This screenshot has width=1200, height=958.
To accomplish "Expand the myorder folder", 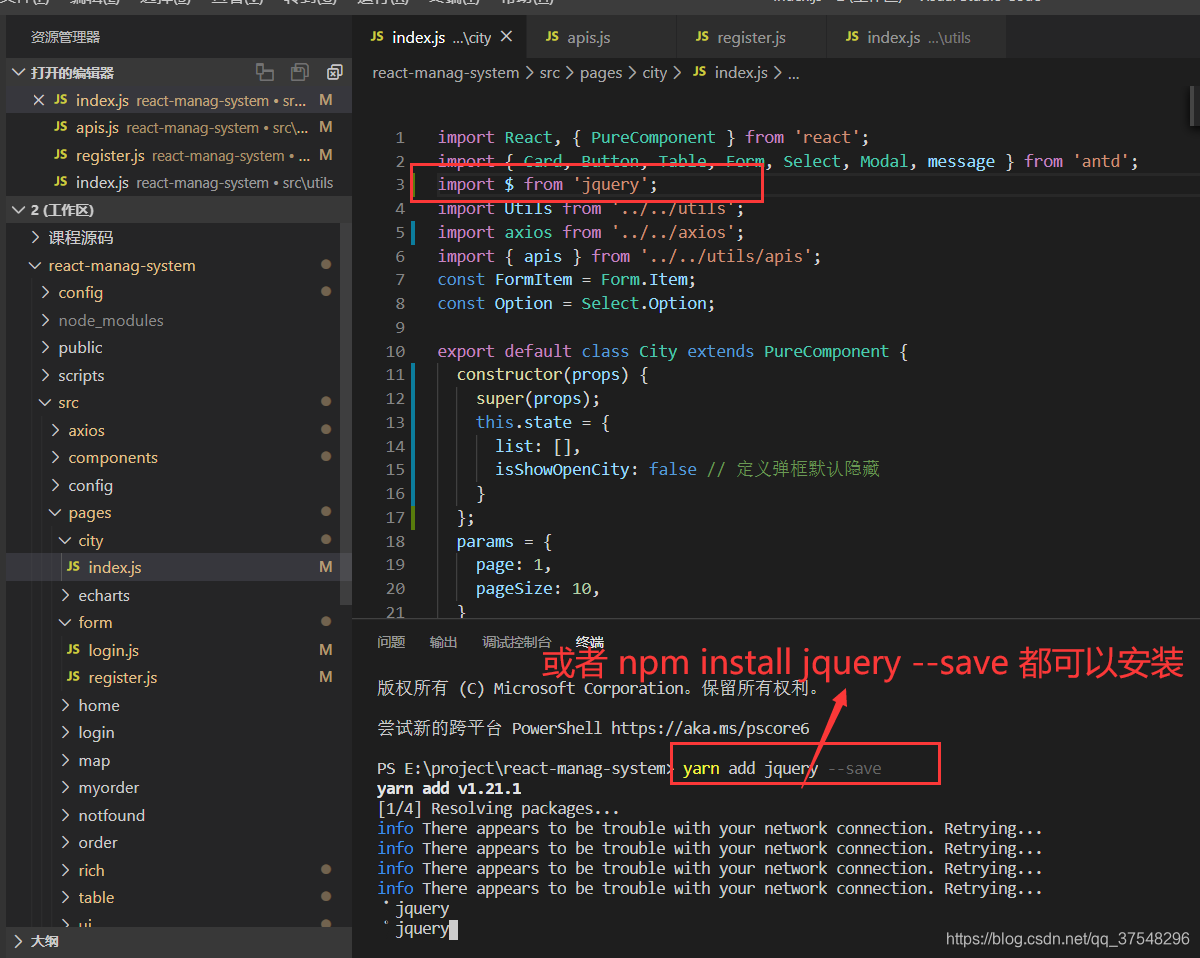I will [x=66, y=788].
